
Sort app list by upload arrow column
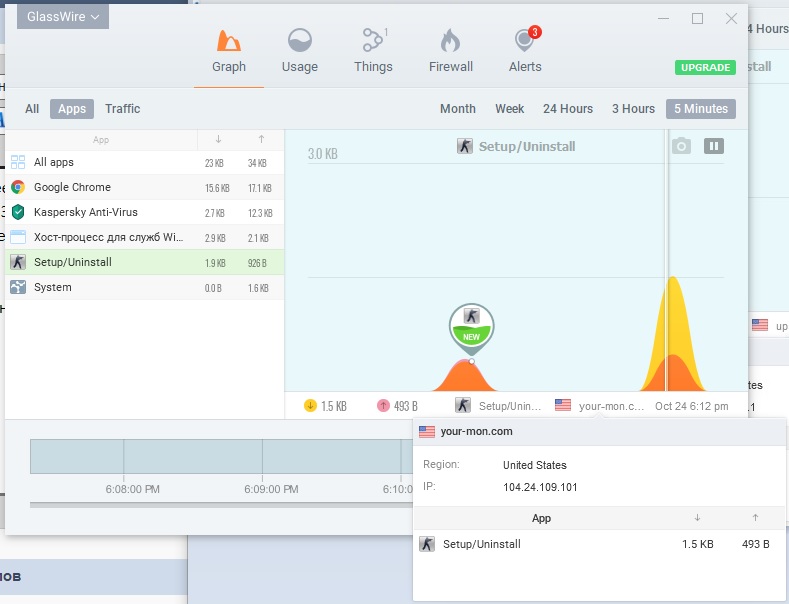[x=261, y=139]
